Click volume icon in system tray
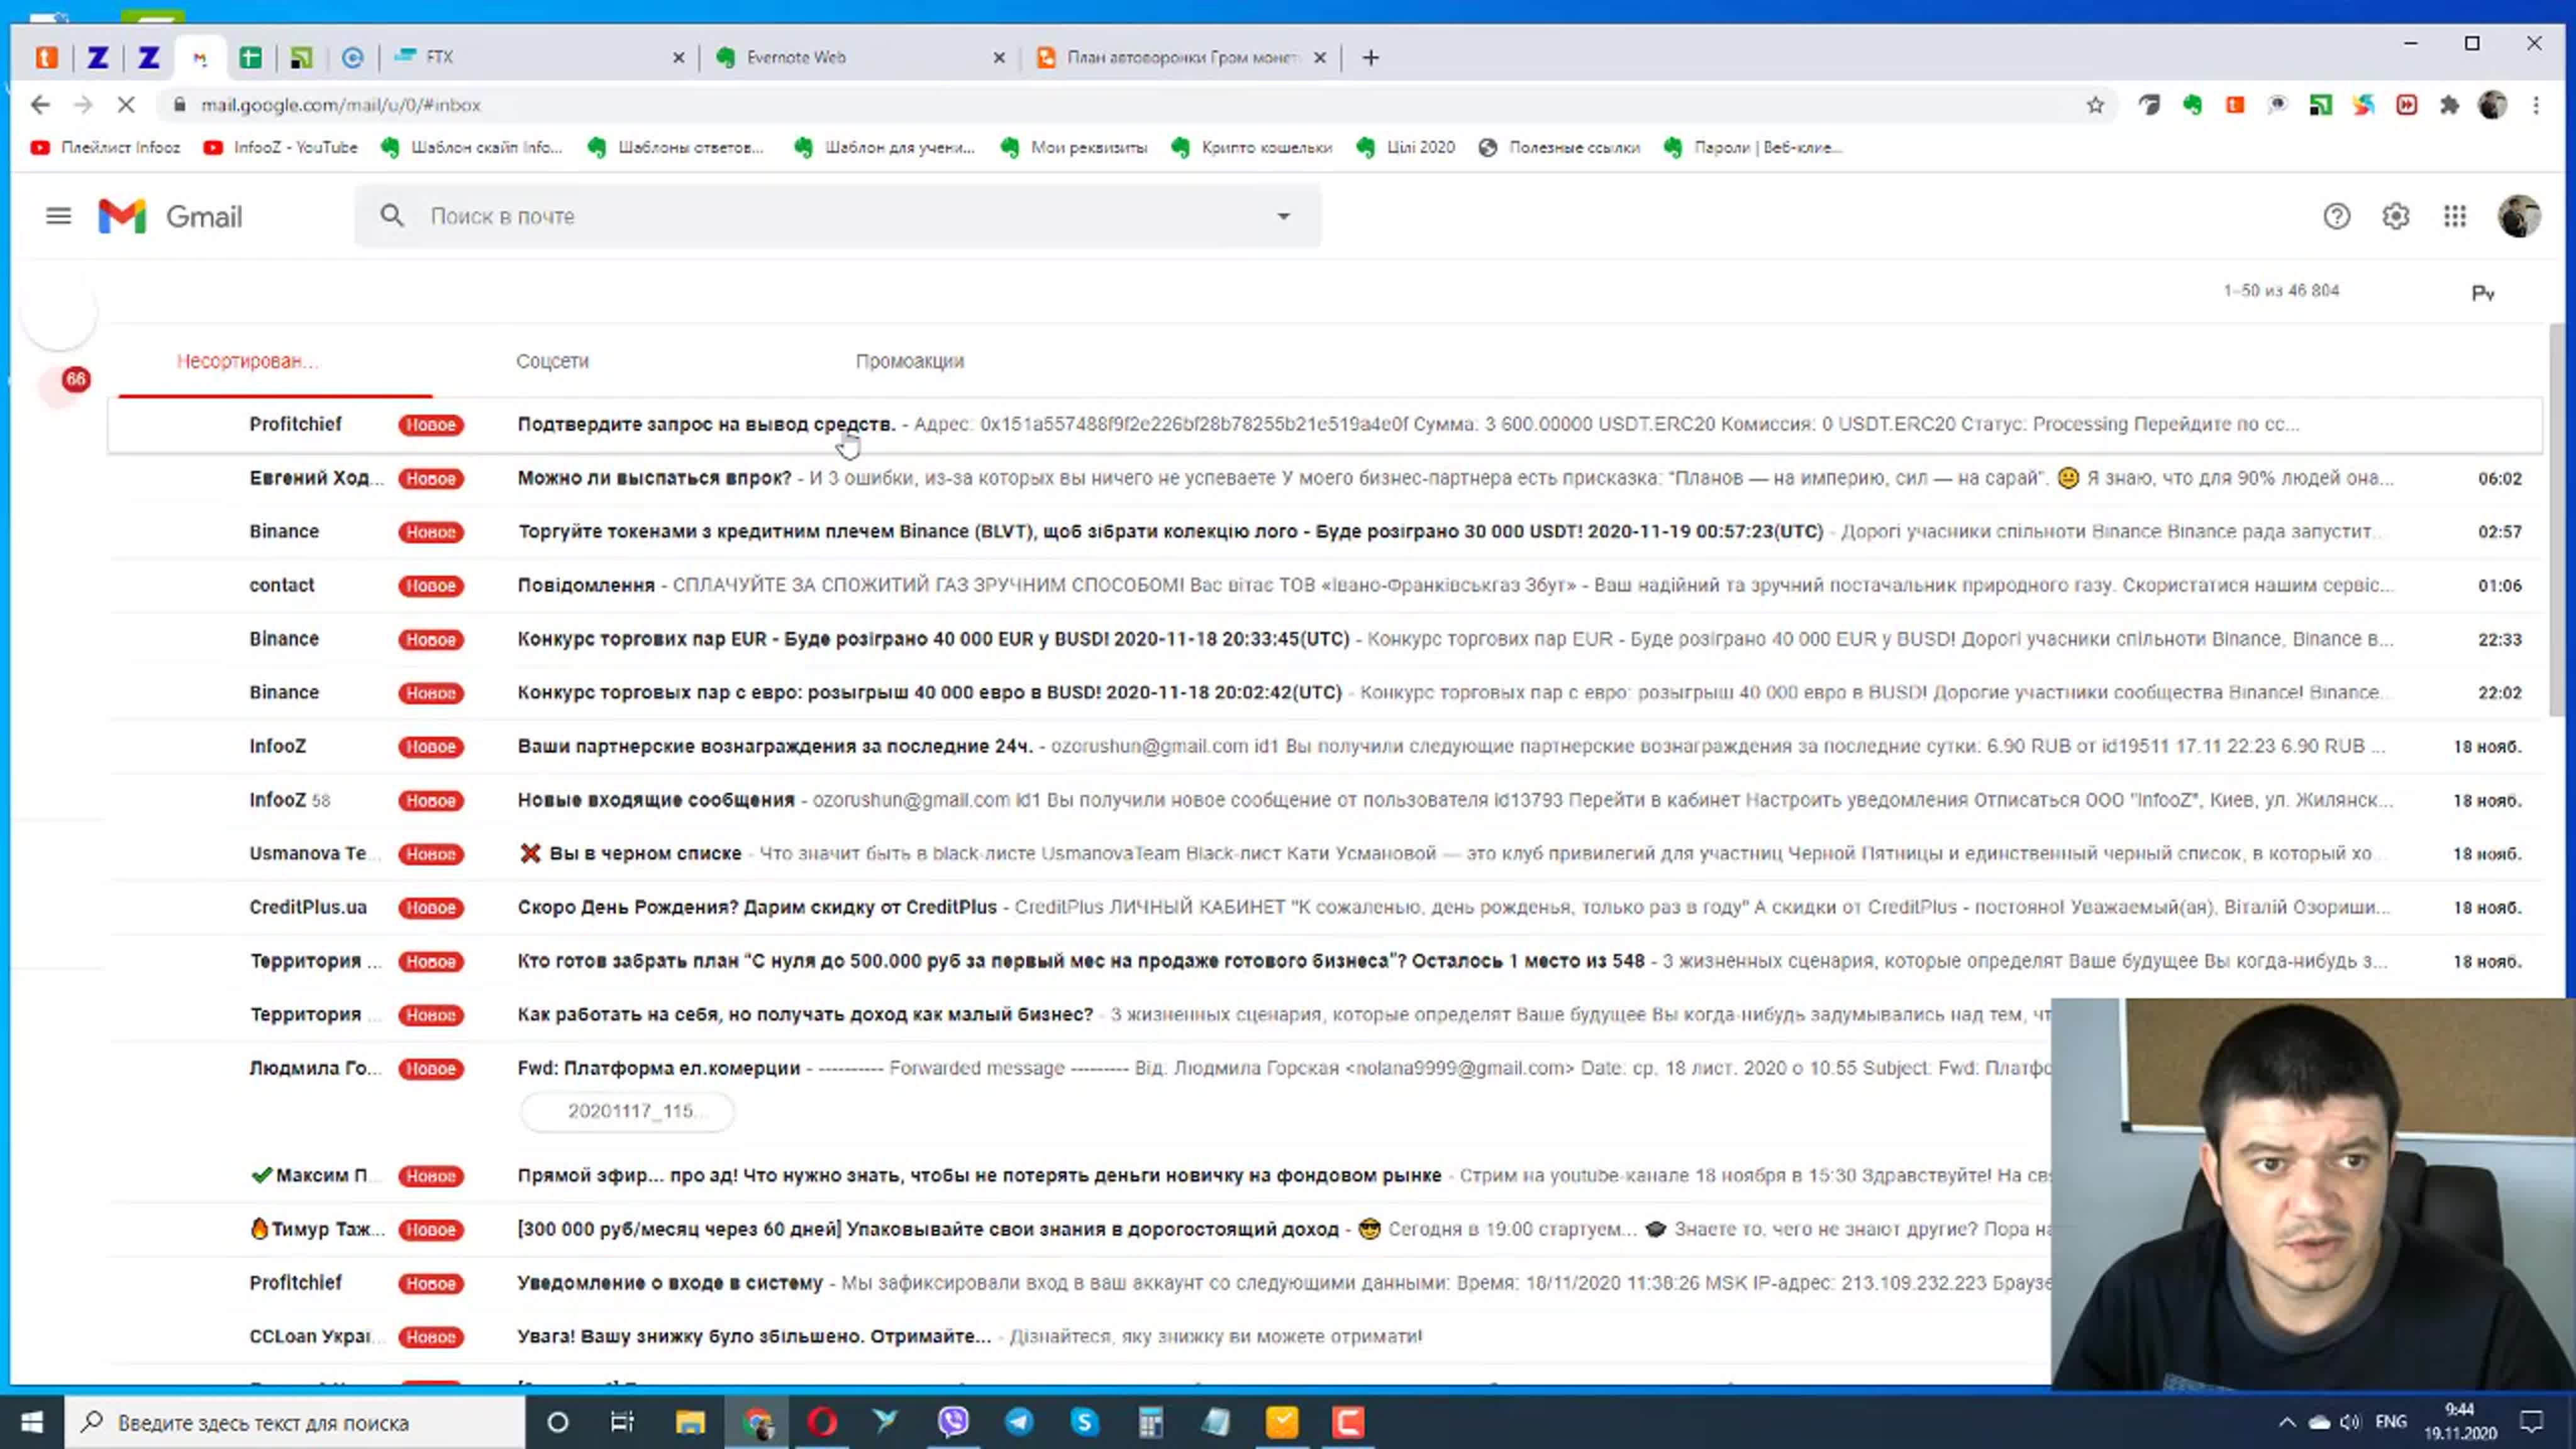2576x1449 pixels. point(2350,1422)
